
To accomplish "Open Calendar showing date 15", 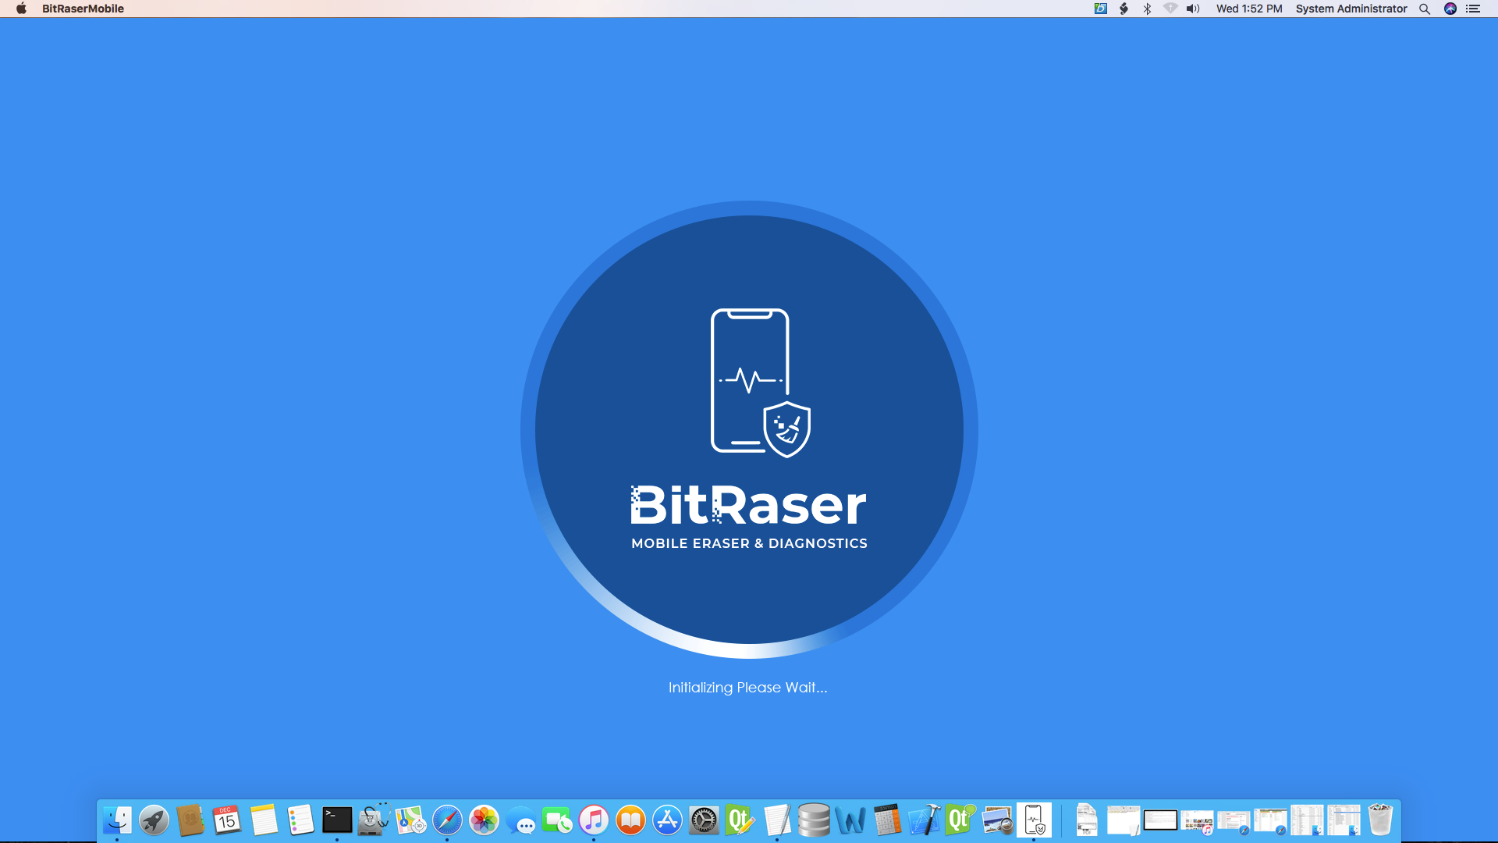I will [x=227, y=820].
